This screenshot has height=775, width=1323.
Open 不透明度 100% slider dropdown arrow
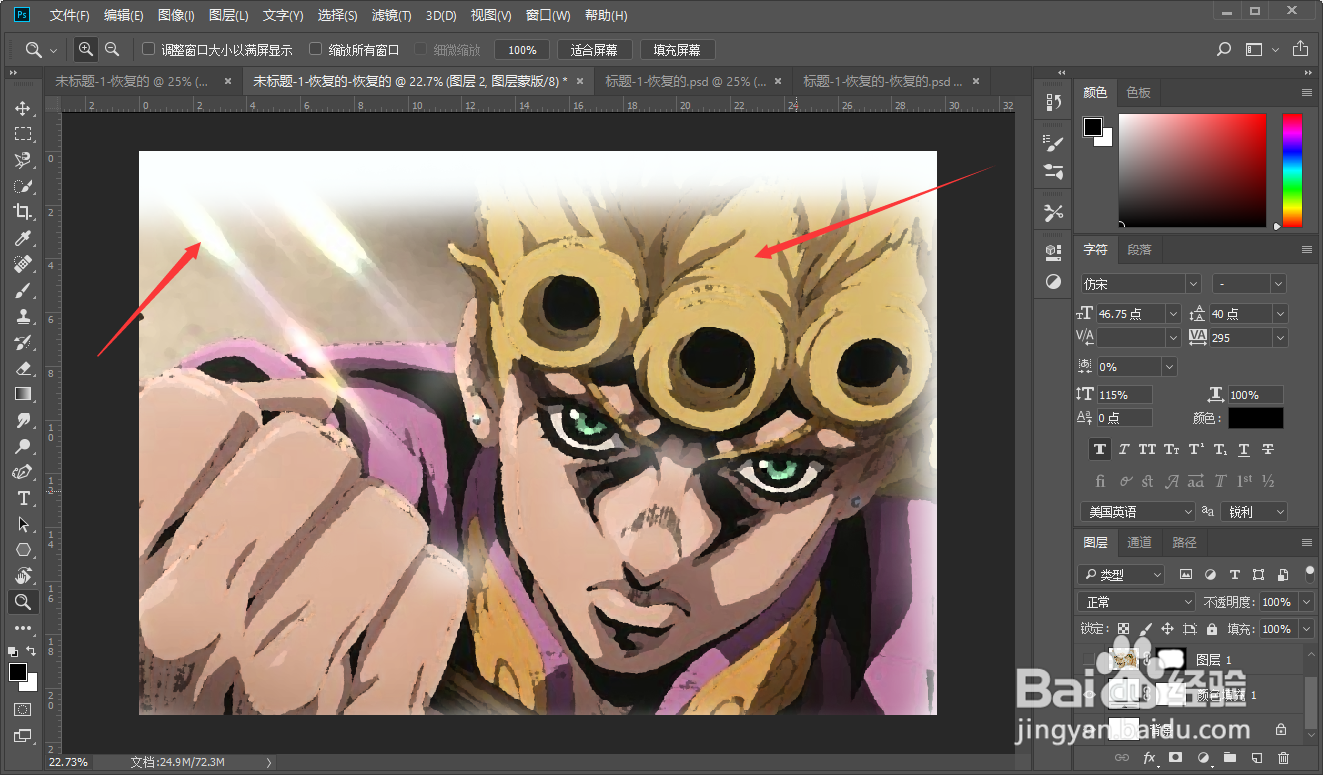click(1307, 602)
